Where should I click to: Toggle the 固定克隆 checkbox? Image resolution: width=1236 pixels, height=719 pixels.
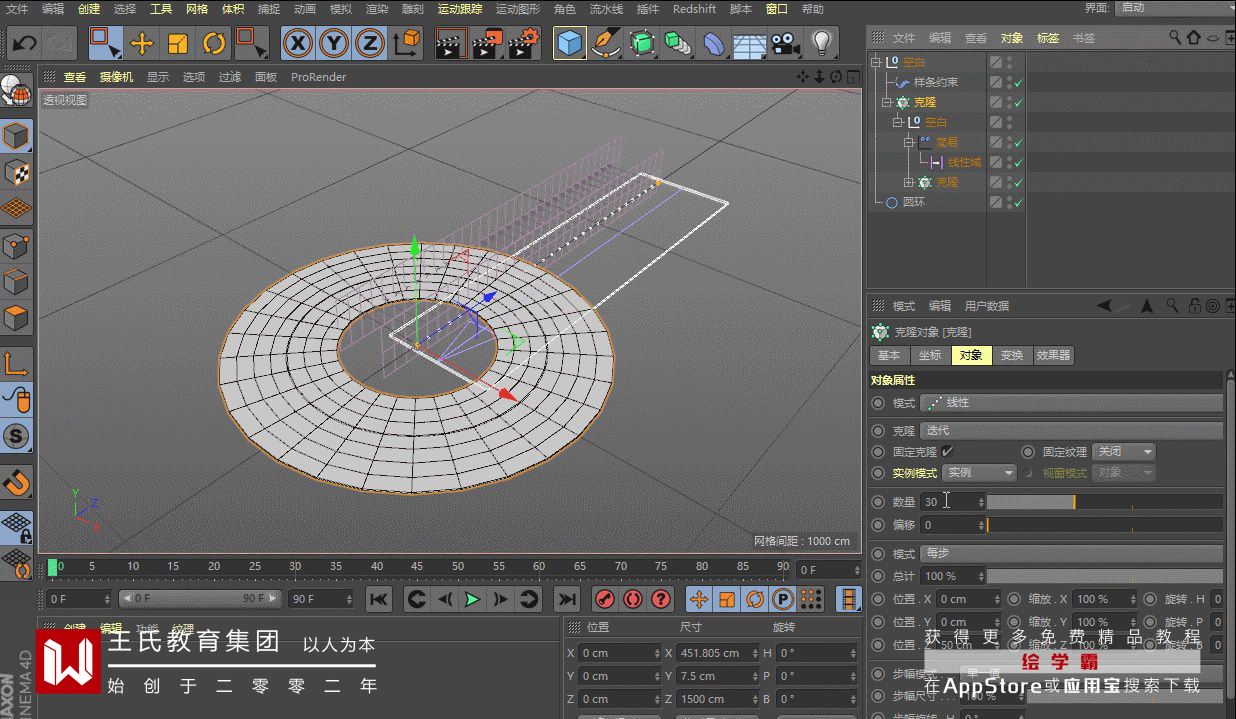947,452
